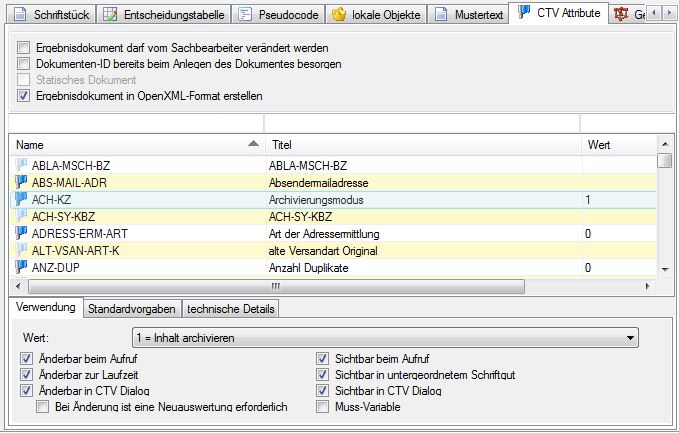Viewport: 680px width, 433px height.
Task: Click the Pseudocode tab icon
Action: [246, 14]
